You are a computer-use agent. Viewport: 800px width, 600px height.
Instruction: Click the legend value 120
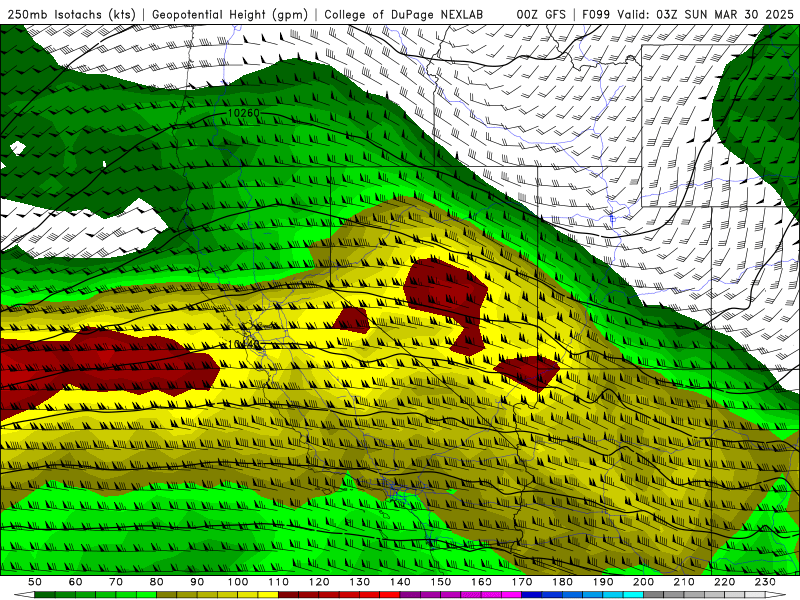319,582
